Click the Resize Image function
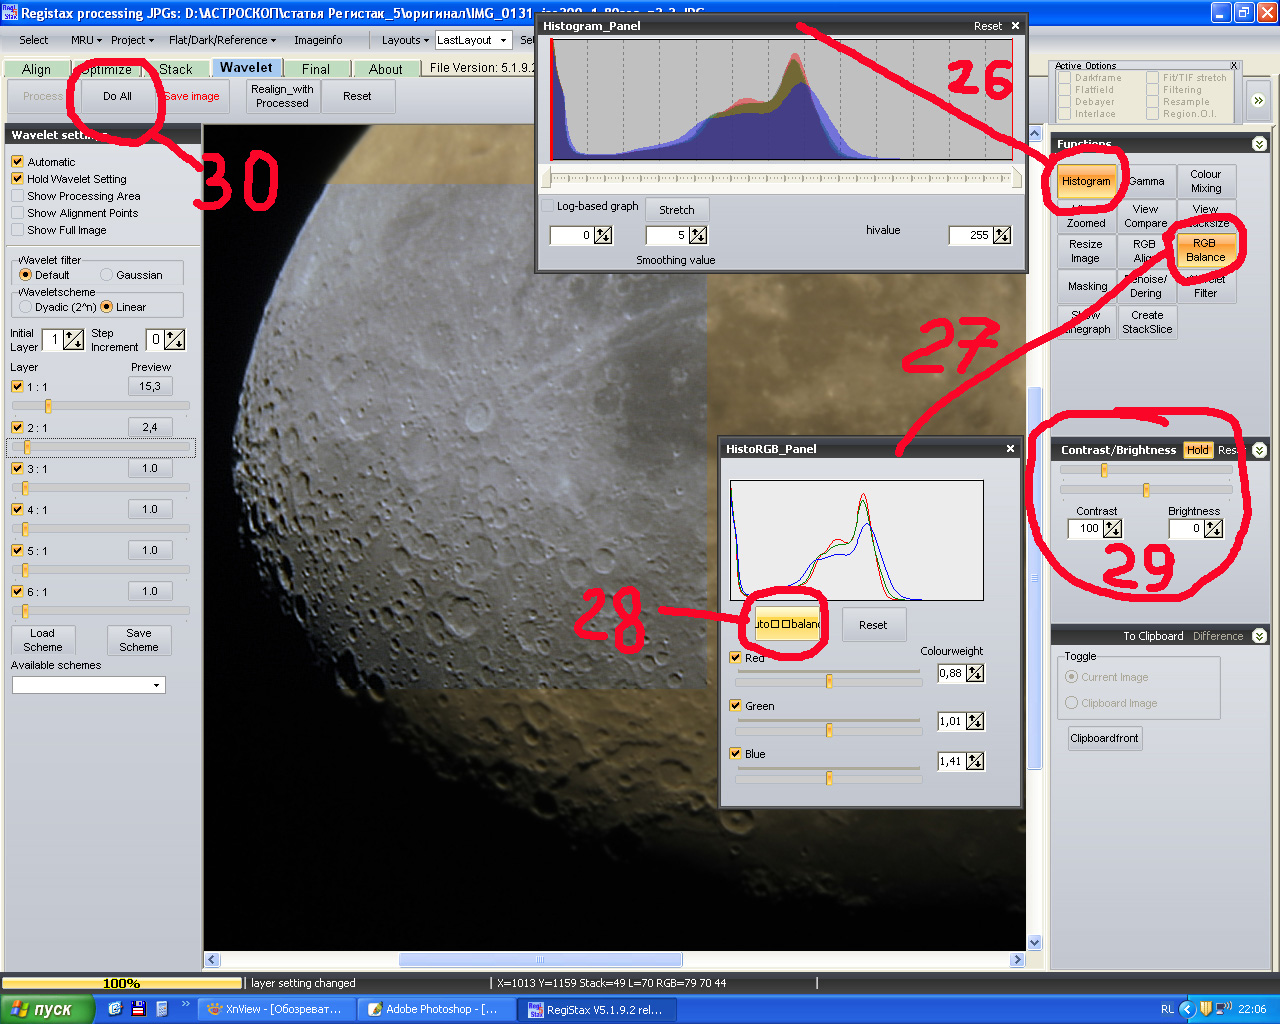The width and height of the screenshot is (1280, 1024). click(x=1085, y=251)
